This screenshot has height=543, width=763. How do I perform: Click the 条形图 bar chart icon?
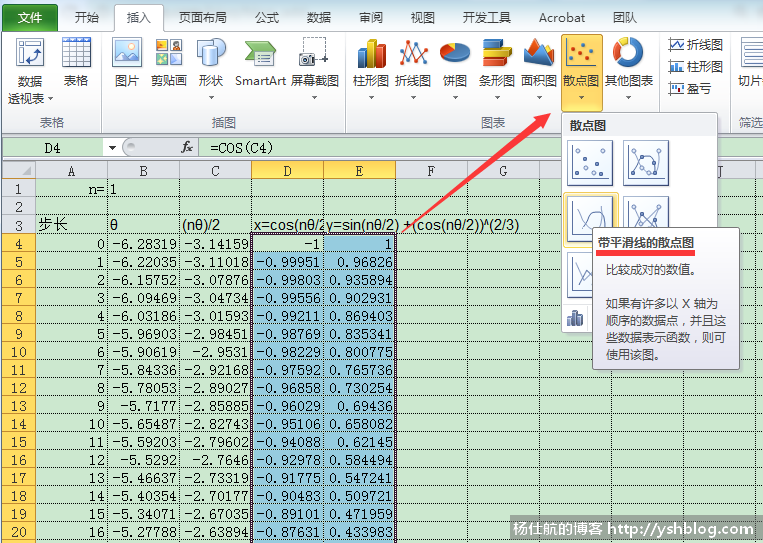(x=497, y=53)
